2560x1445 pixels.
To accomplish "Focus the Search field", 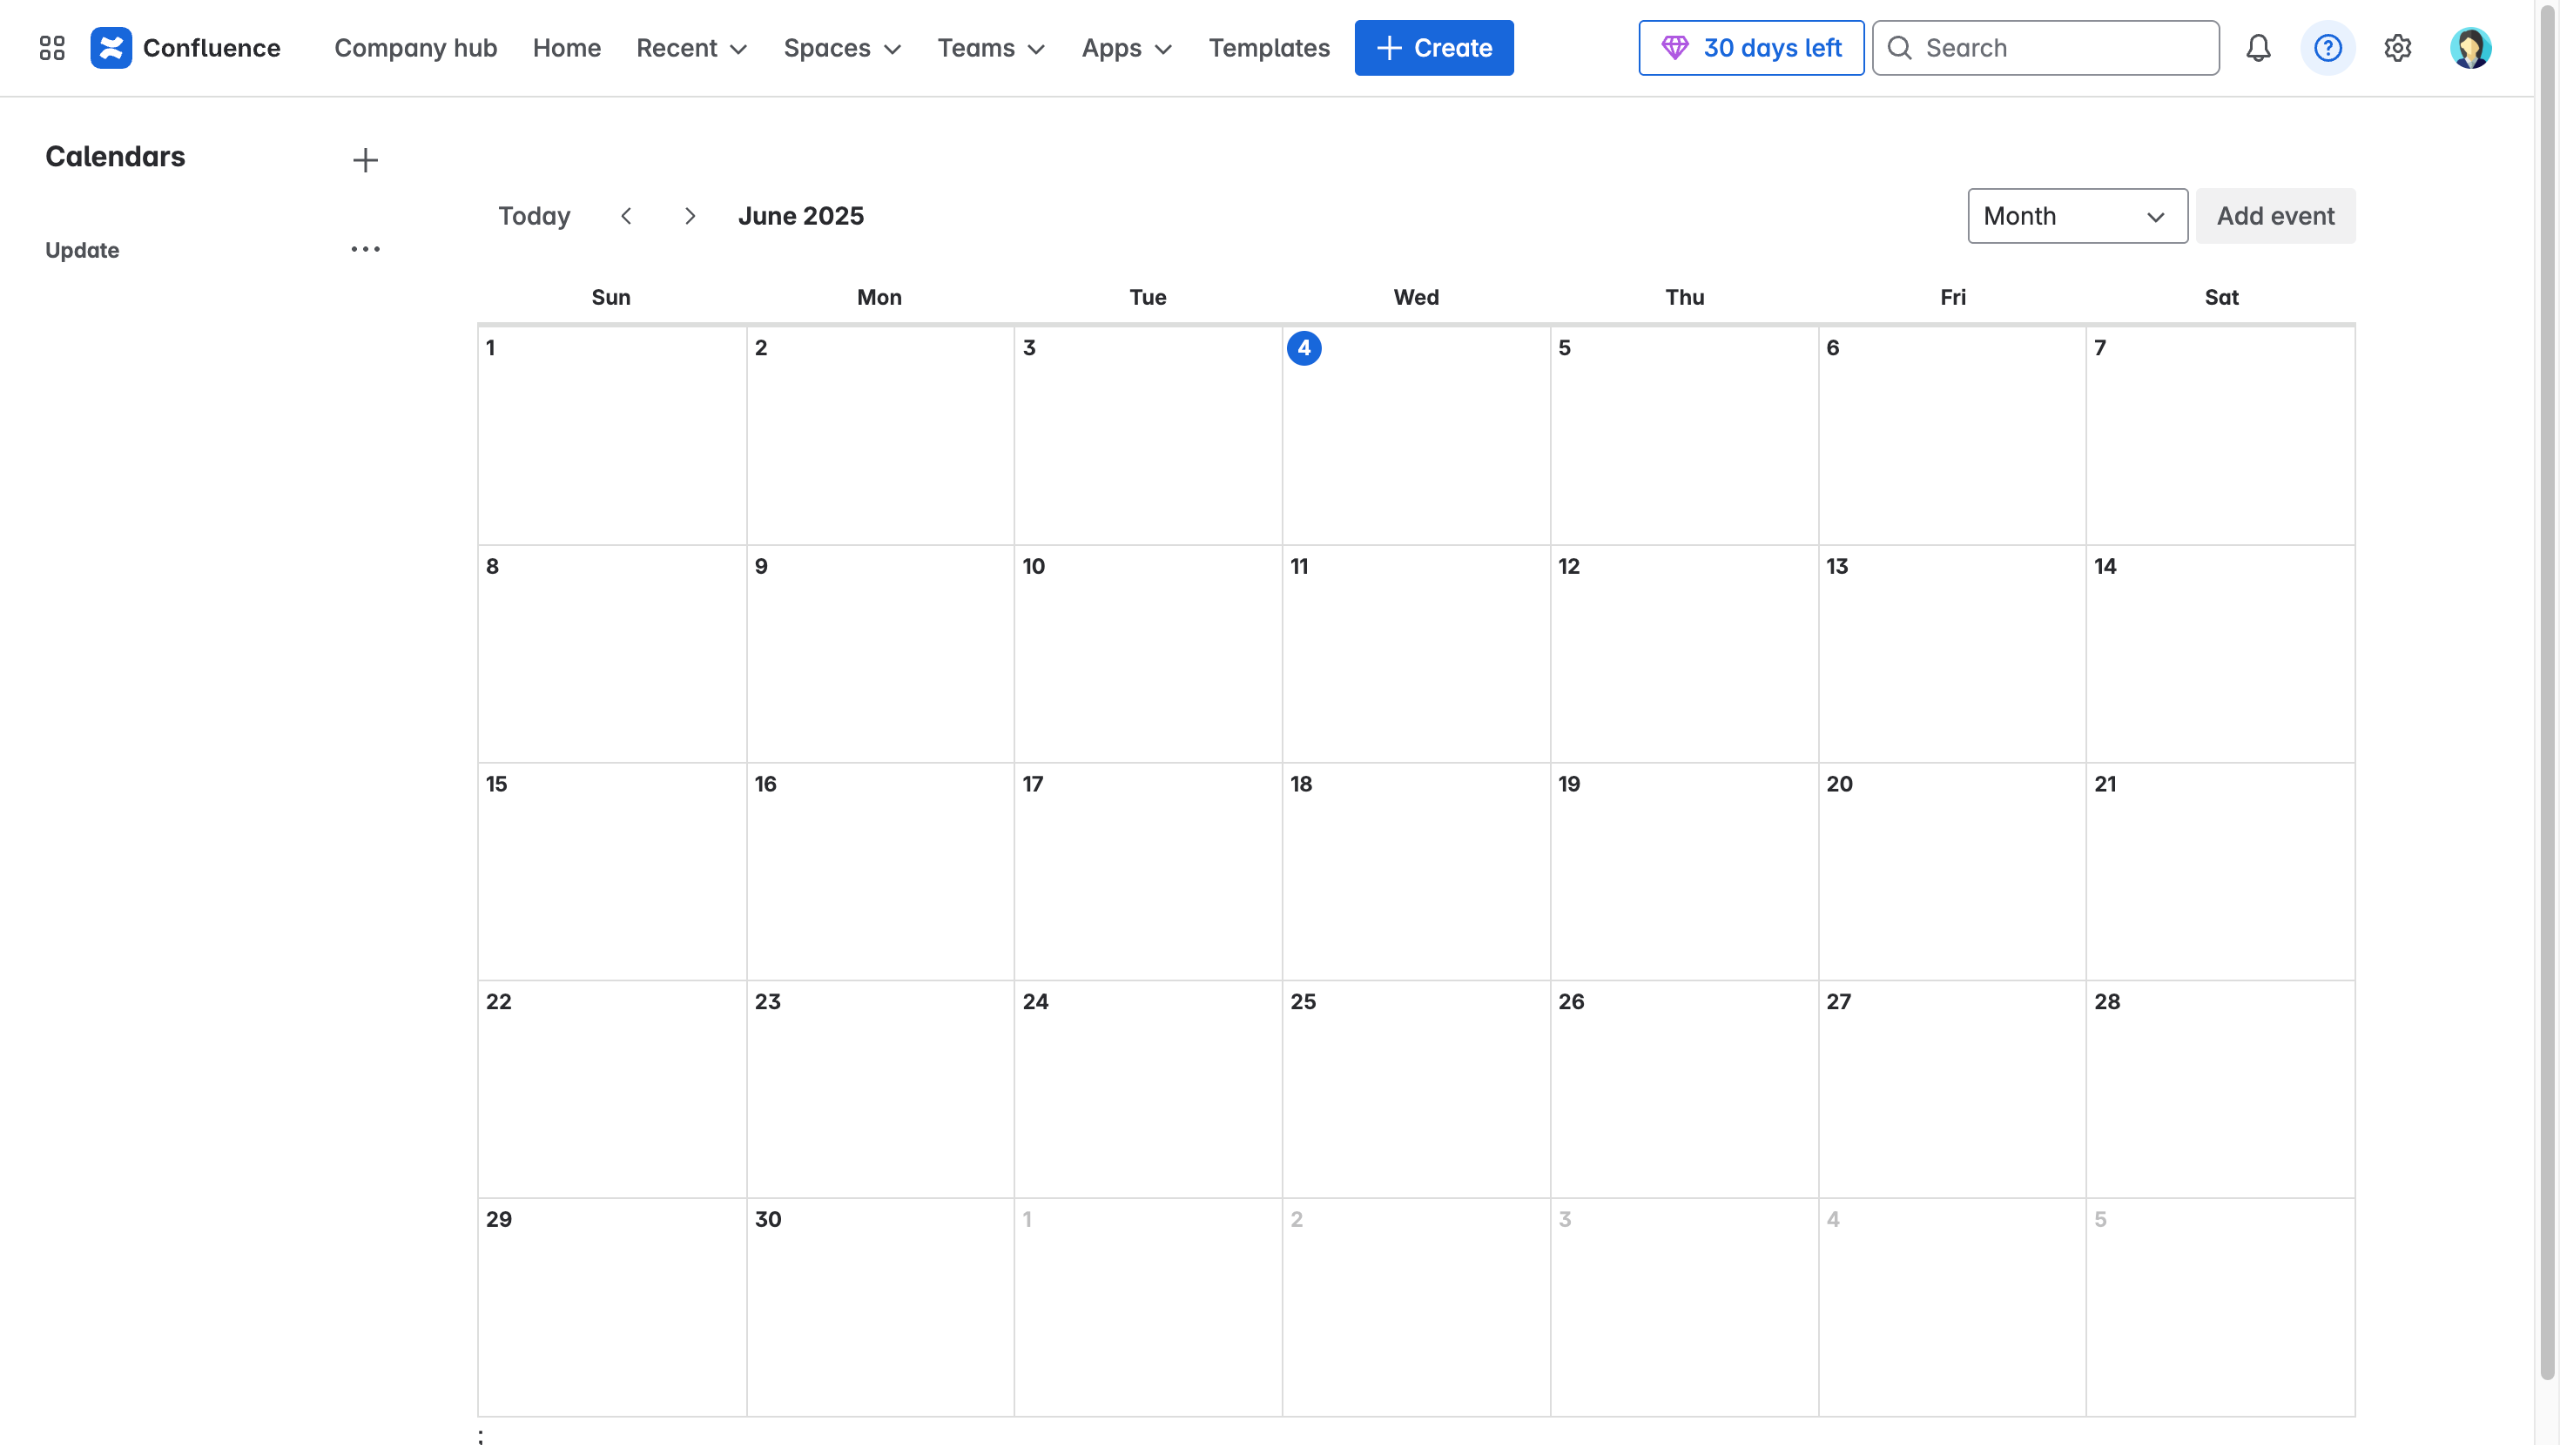I will coord(2045,48).
